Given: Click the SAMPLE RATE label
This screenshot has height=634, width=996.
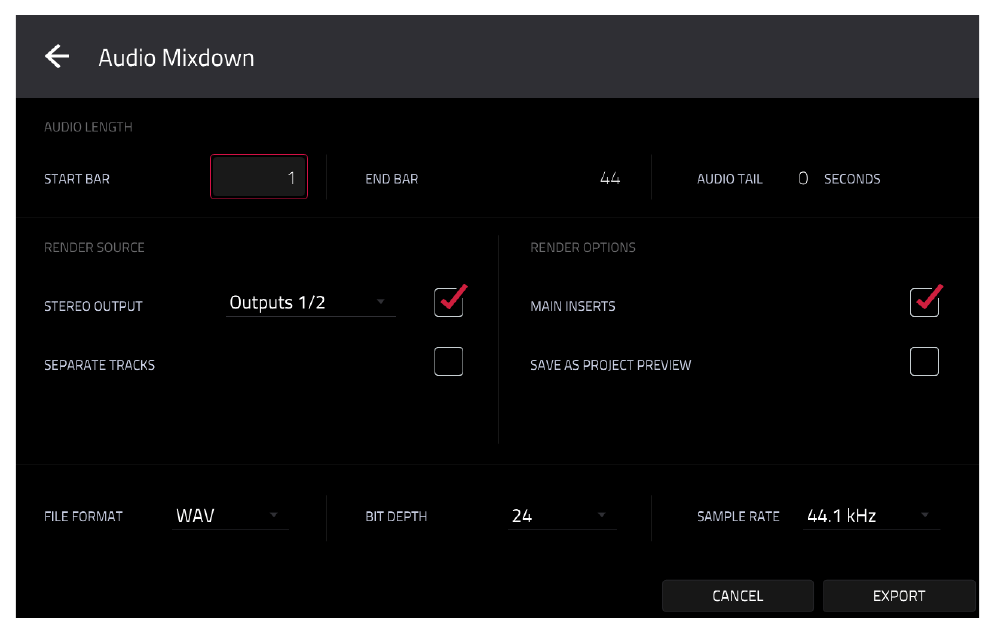Looking at the screenshot, I should click(738, 516).
